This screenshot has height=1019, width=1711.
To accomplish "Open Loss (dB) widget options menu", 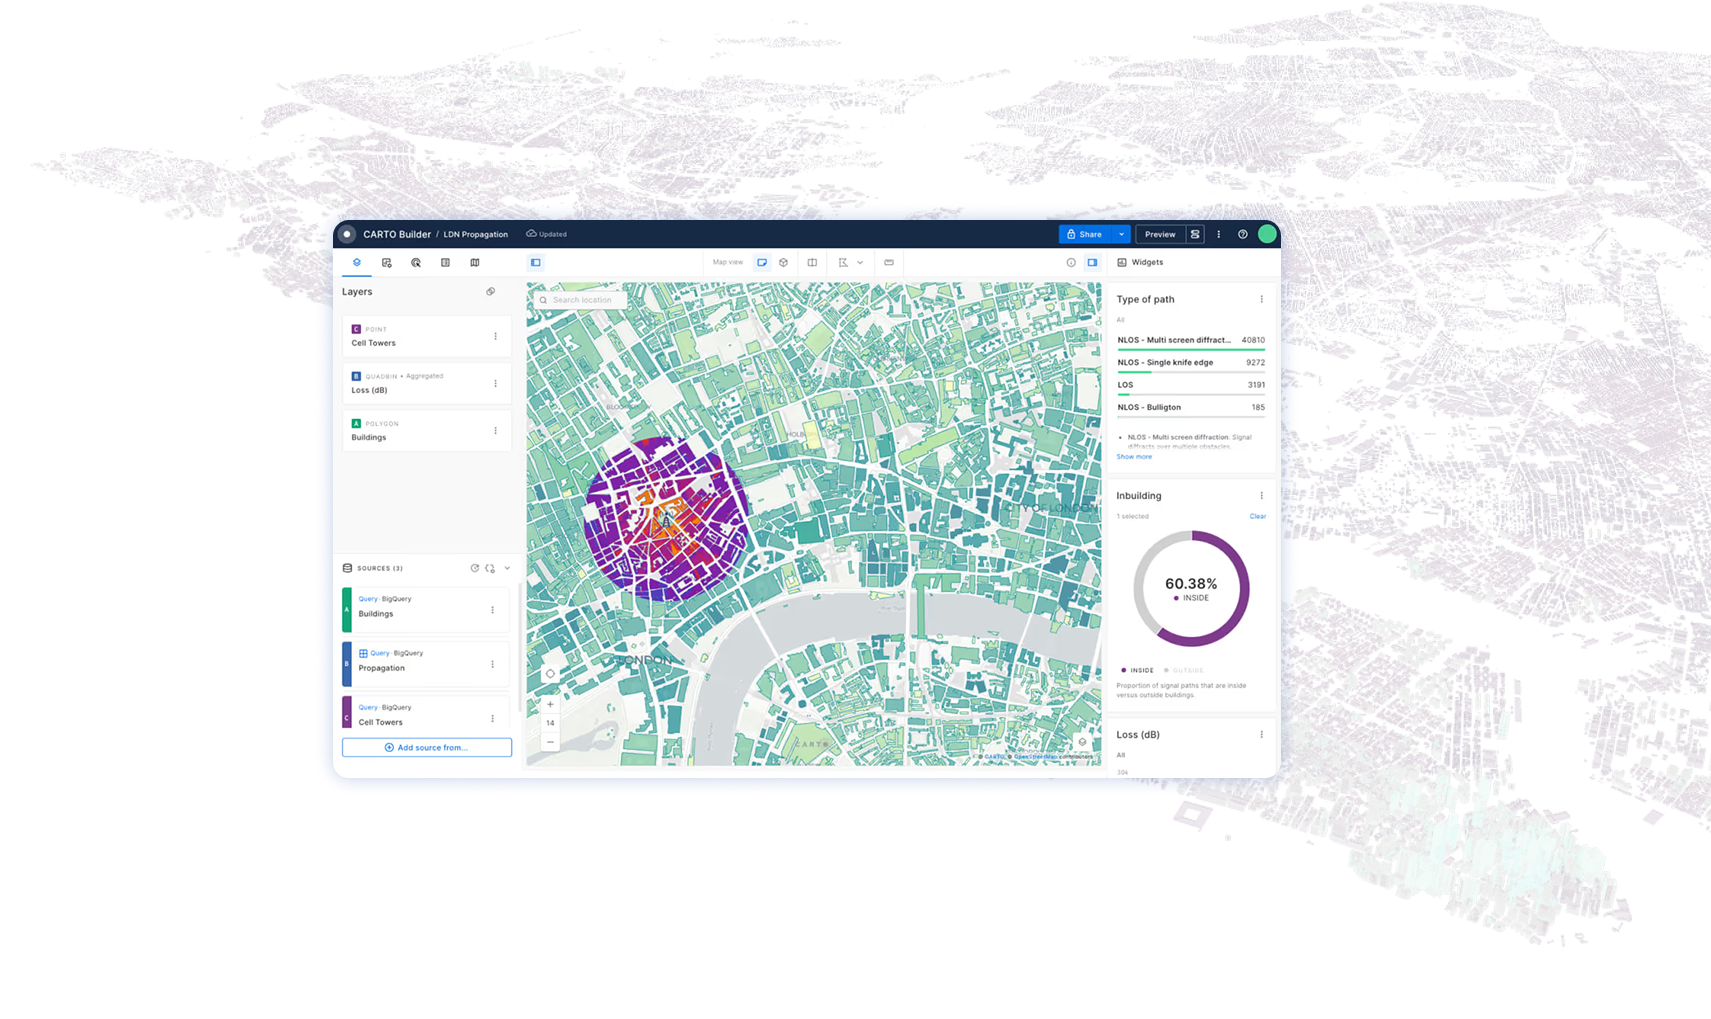I will (1261, 735).
